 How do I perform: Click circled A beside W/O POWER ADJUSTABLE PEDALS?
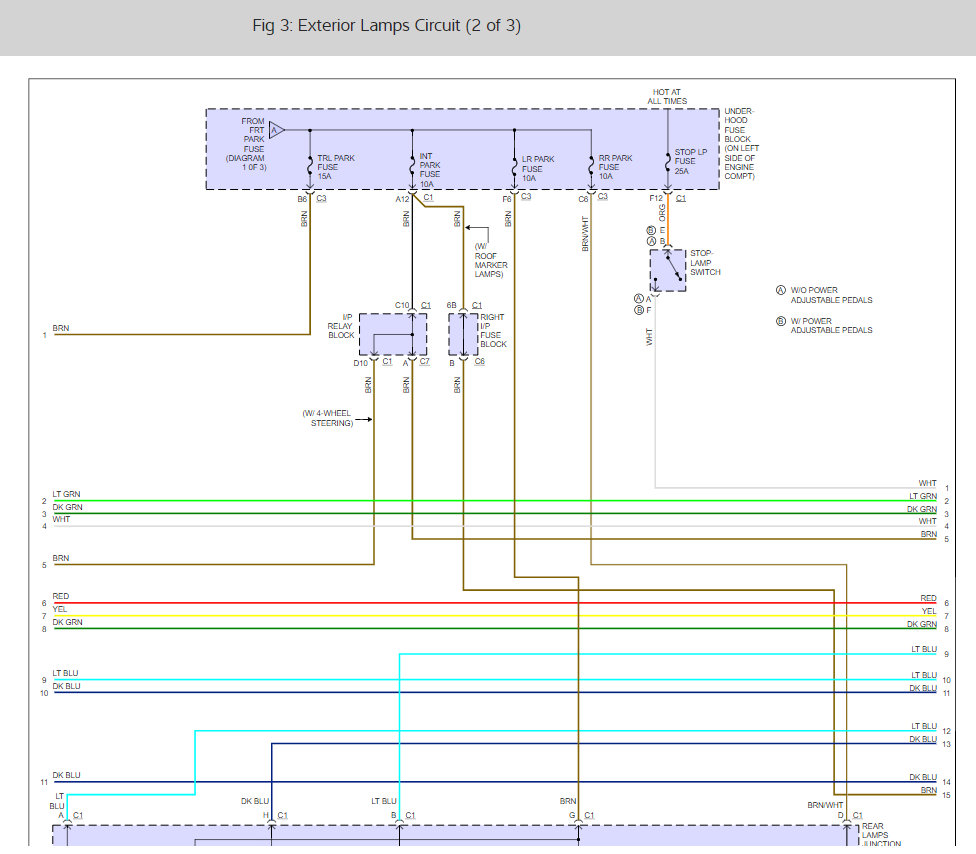point(781,290)
